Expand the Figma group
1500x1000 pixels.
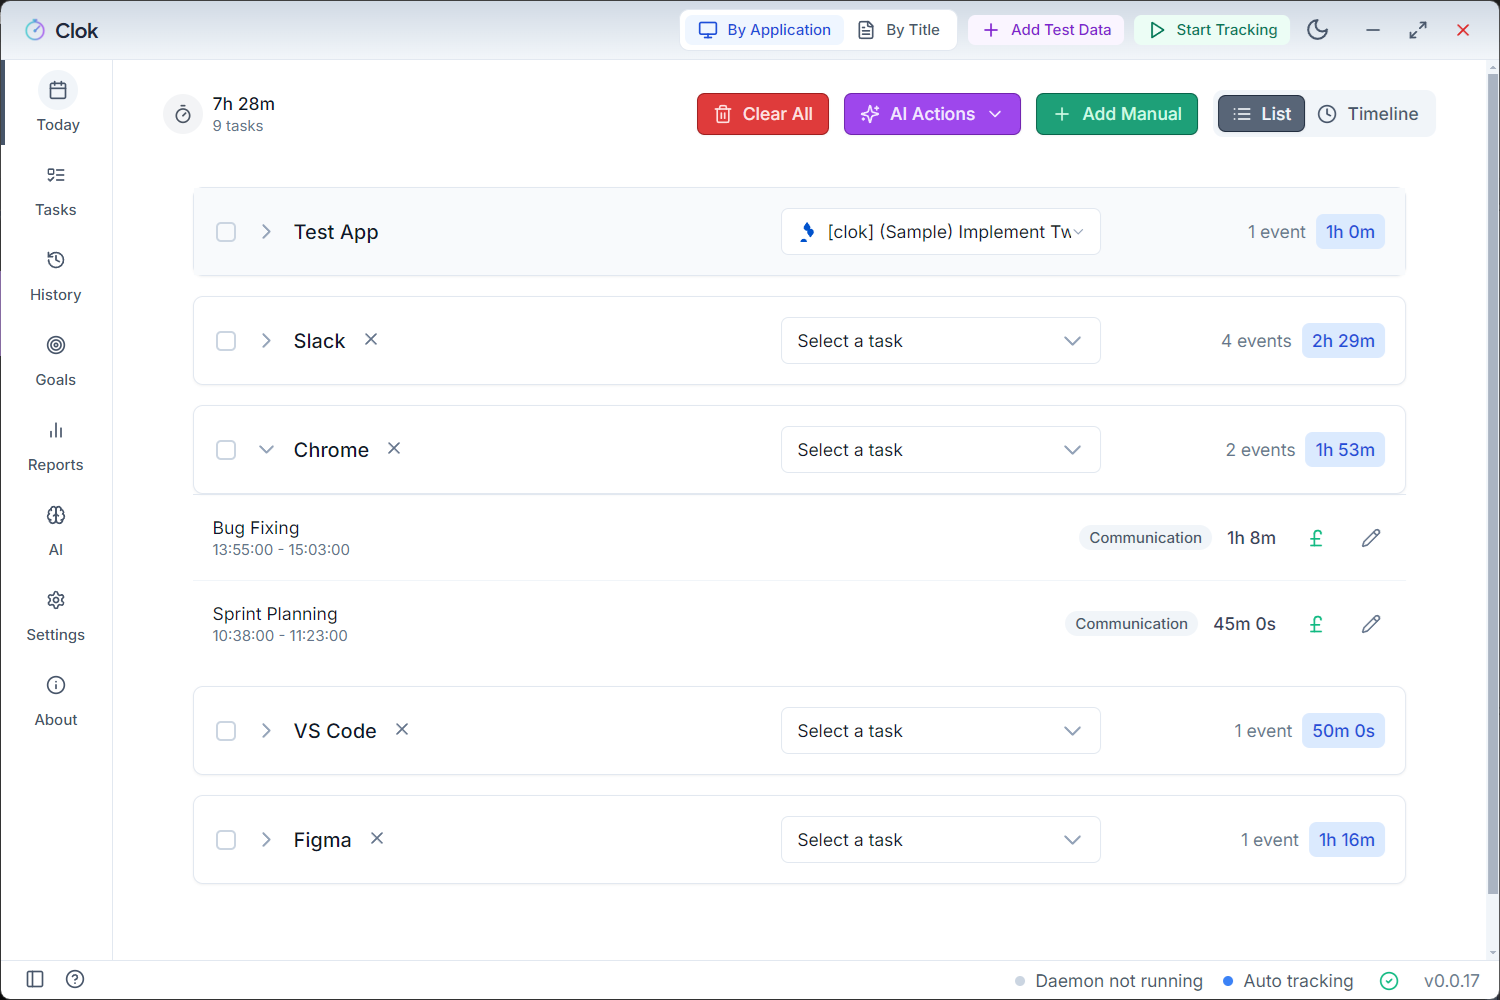click(266, 840)
